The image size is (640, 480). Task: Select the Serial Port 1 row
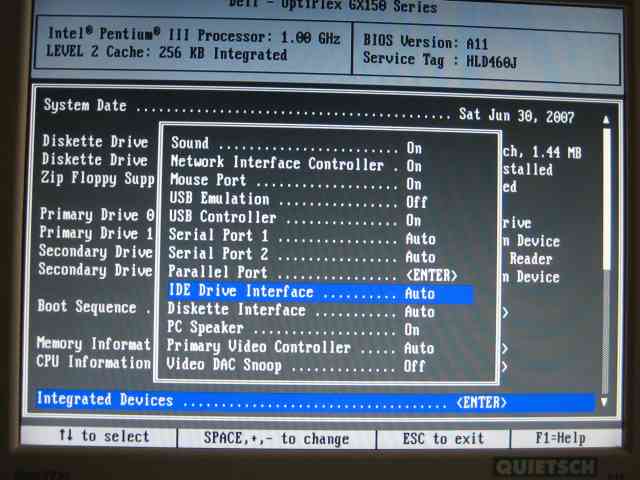[302, 237]
